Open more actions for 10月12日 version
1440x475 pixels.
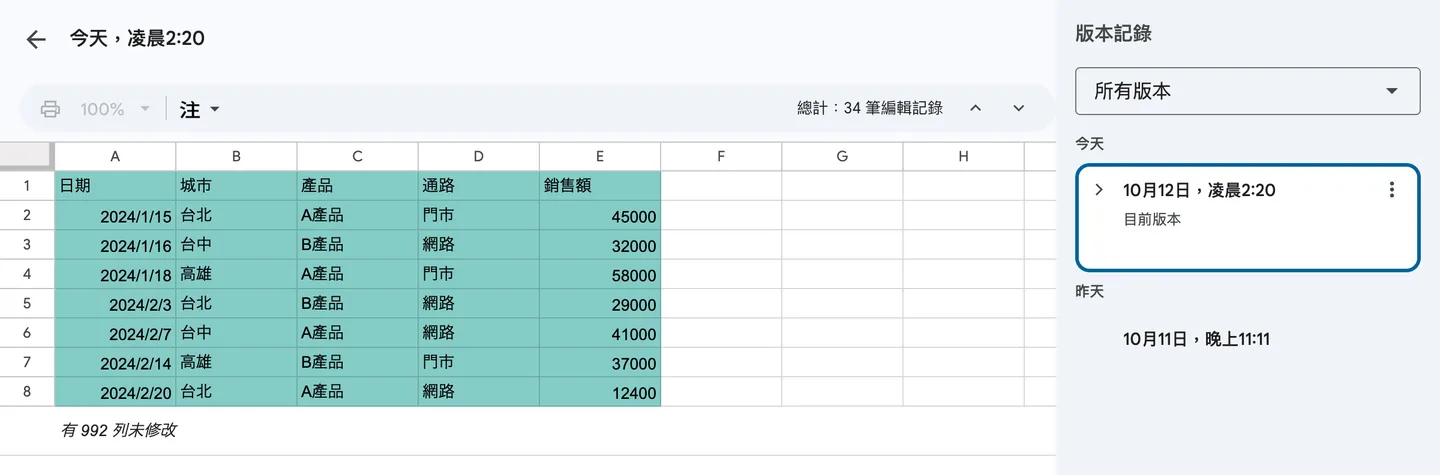(1392, 190)
